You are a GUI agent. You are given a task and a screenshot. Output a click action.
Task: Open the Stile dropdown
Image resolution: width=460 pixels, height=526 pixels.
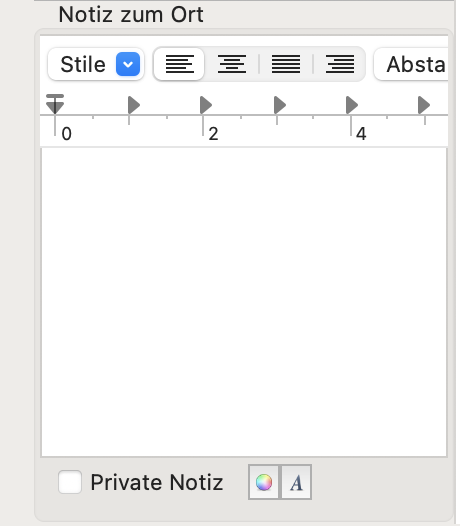click(x=96, y=64)
